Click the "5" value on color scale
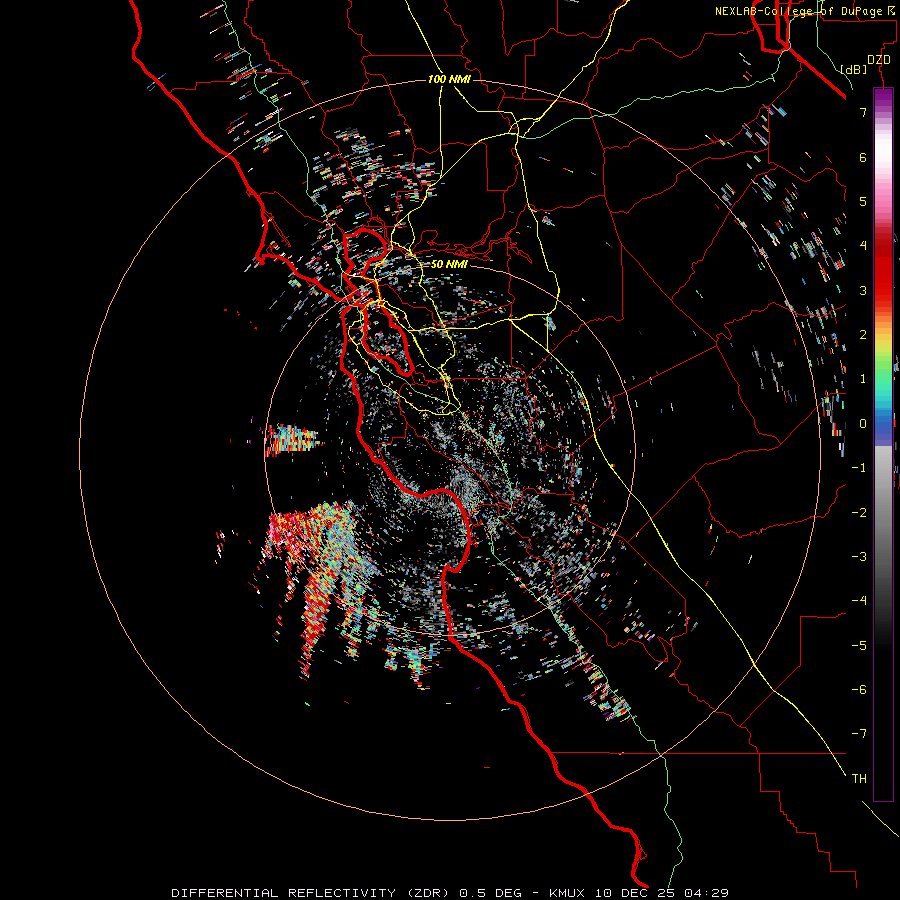The height and width of the screenshot is (900, 900). (x=863, y=201)
